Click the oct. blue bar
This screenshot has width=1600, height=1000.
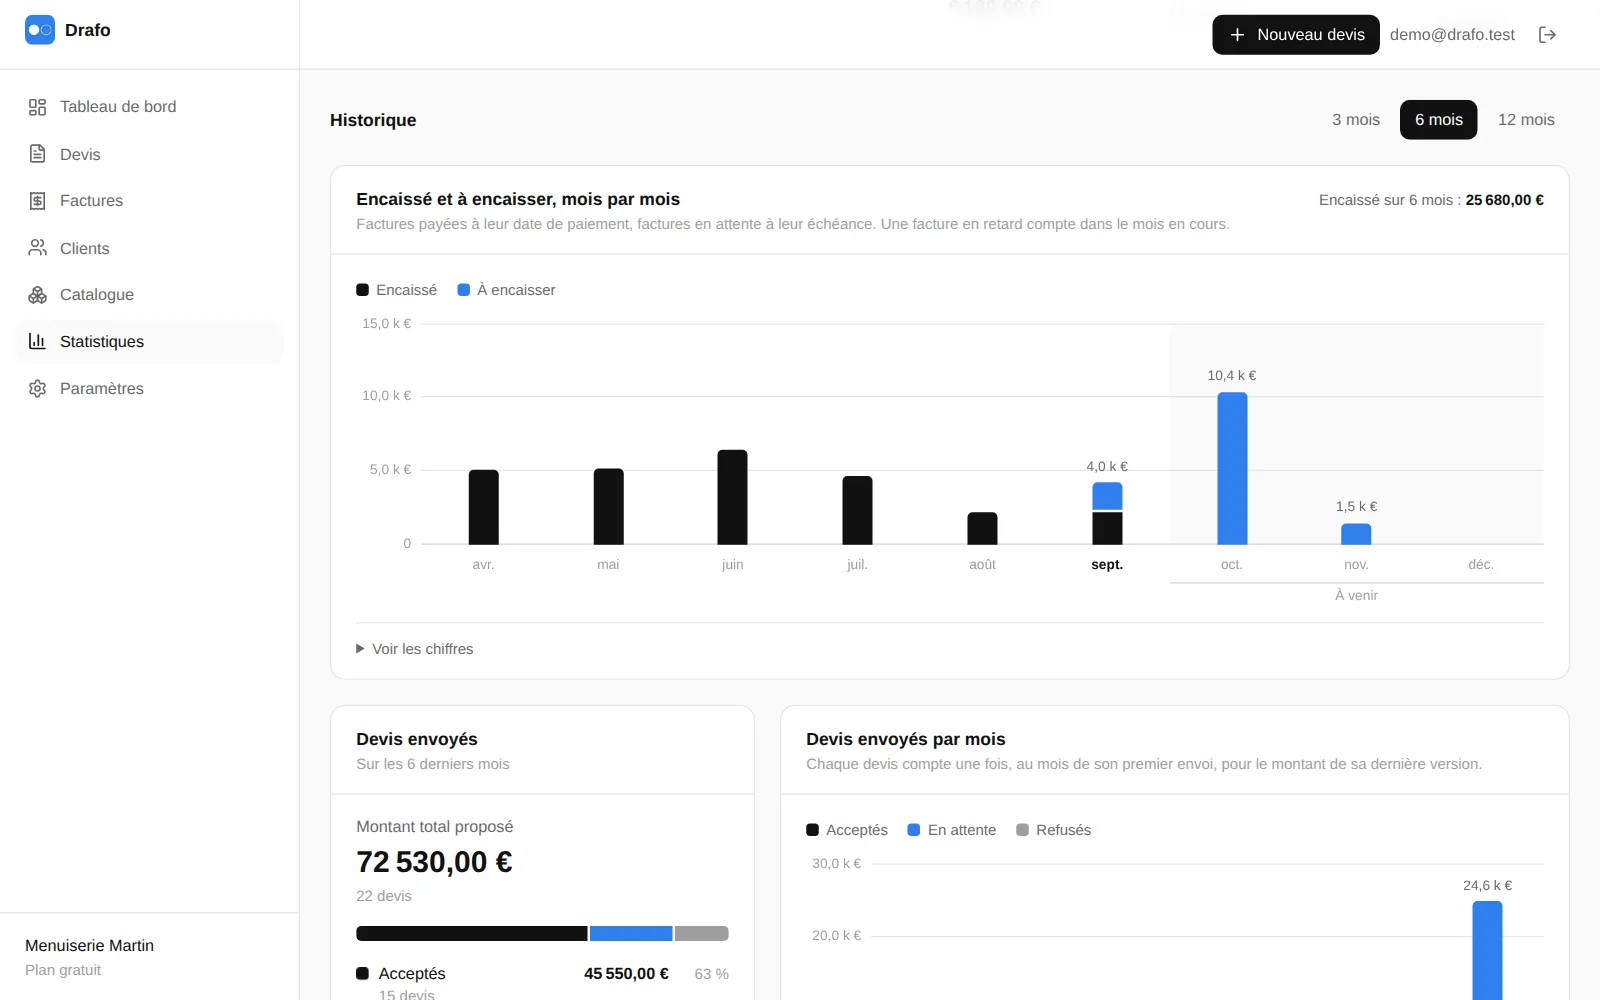1232,468
